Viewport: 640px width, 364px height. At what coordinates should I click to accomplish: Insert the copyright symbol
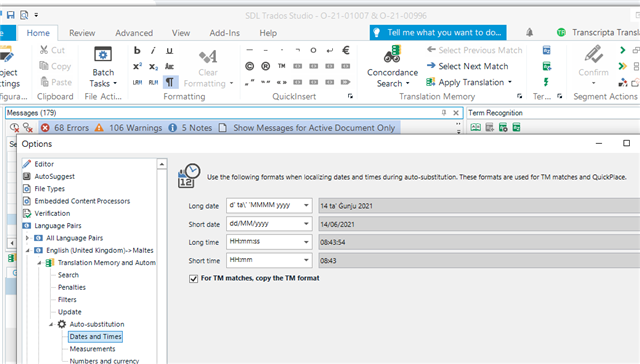[249, 66]
